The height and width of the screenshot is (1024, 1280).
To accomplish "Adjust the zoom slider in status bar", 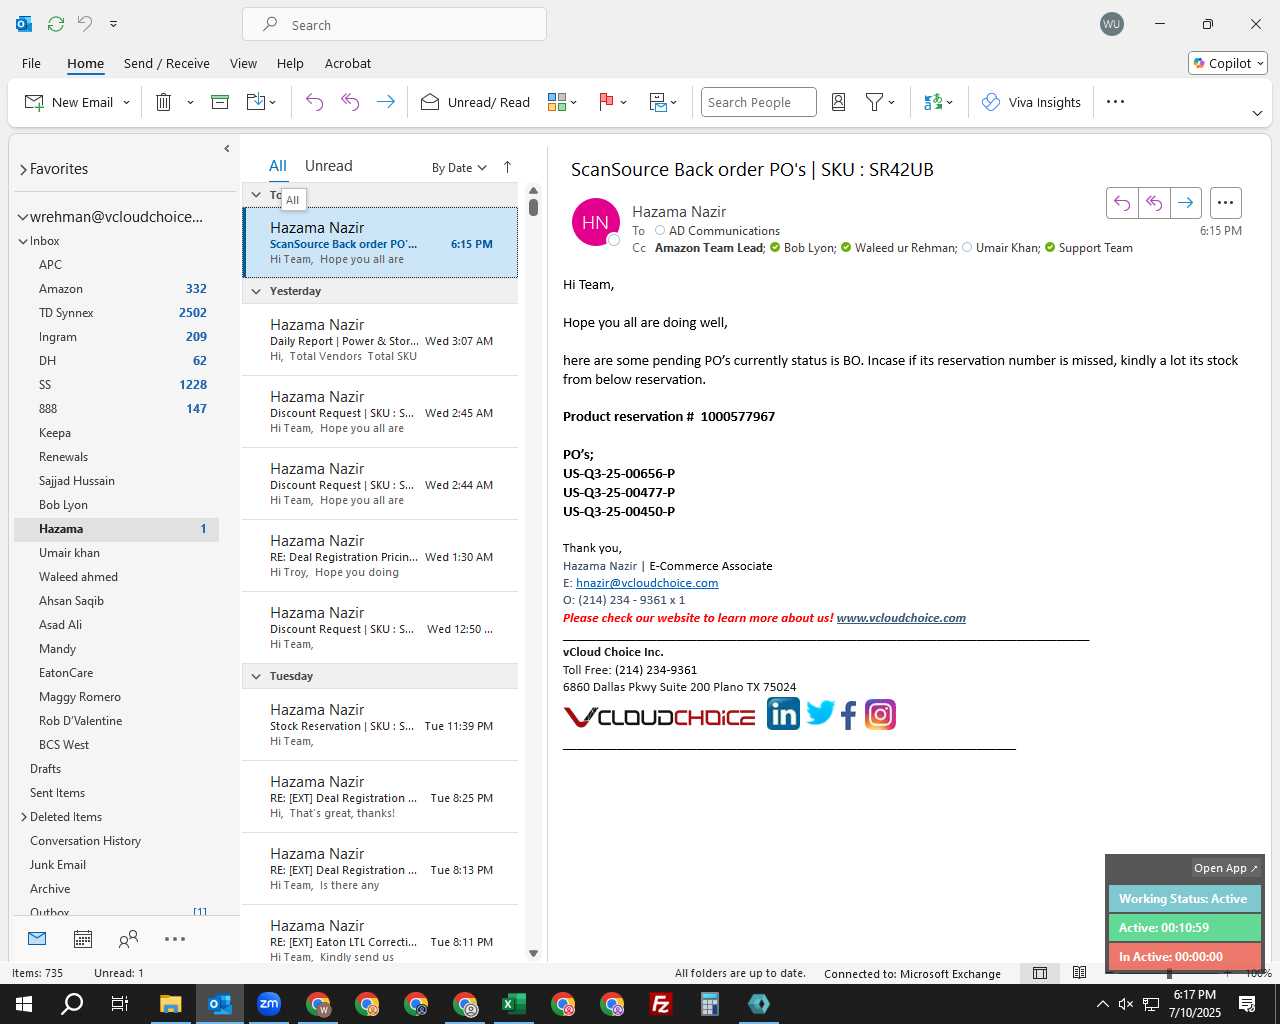I will (x=1169, y=973).
